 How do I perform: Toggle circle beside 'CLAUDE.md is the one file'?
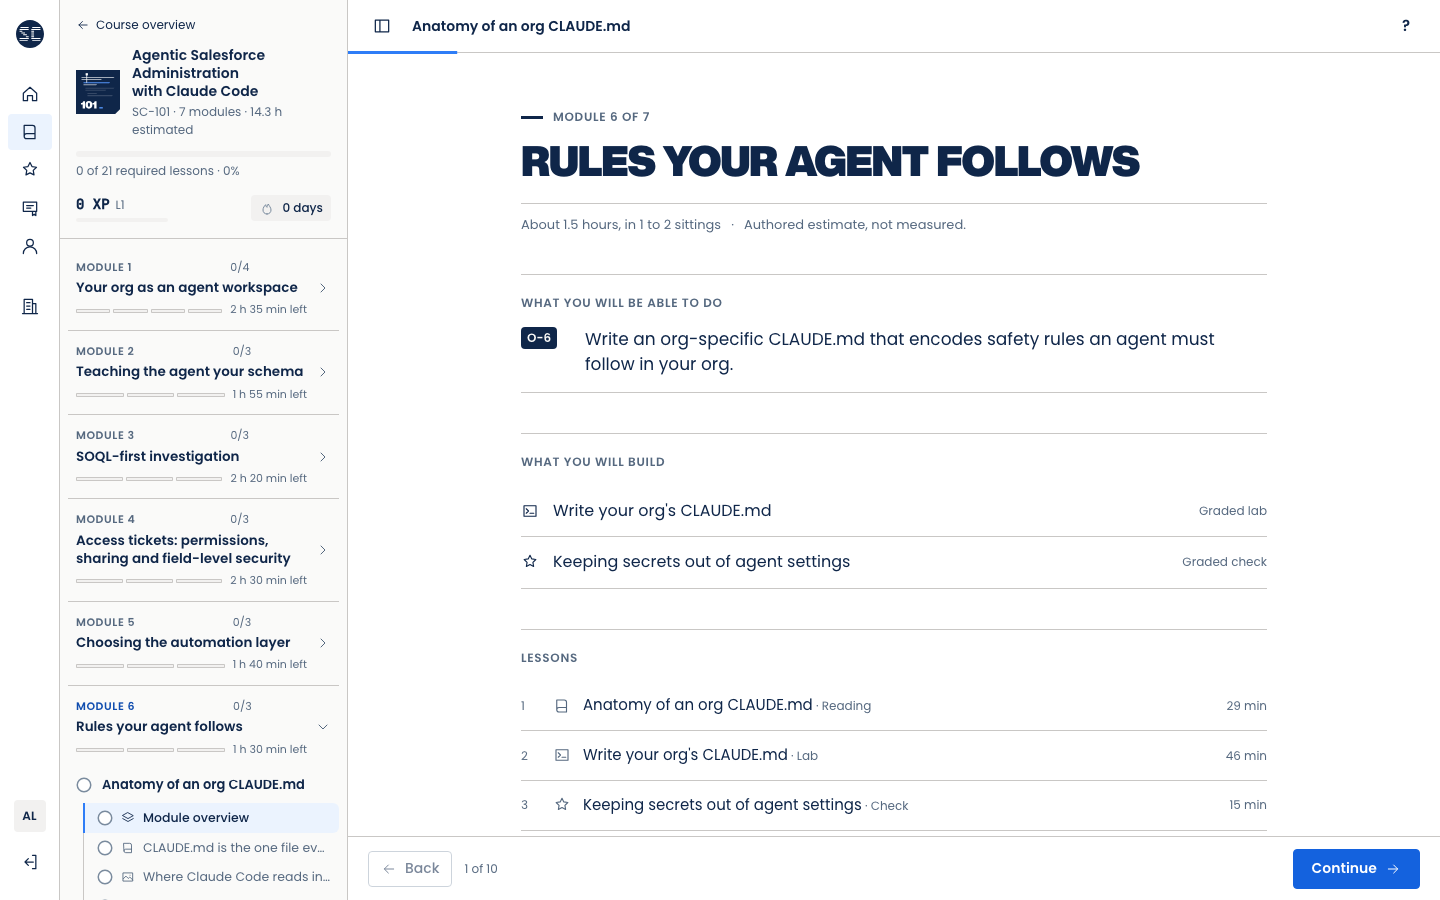point(105,848)
